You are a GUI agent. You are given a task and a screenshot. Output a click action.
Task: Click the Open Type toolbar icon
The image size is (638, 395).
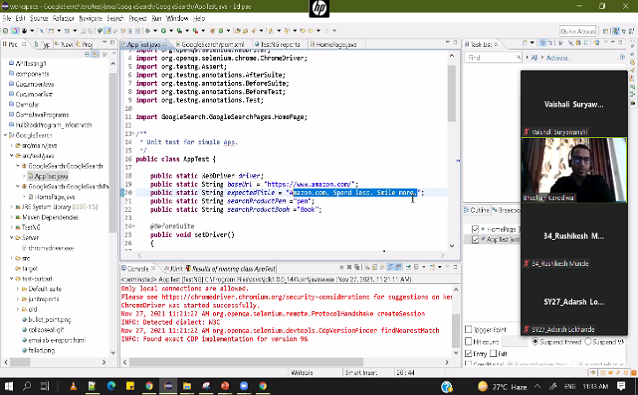point(238,31)
